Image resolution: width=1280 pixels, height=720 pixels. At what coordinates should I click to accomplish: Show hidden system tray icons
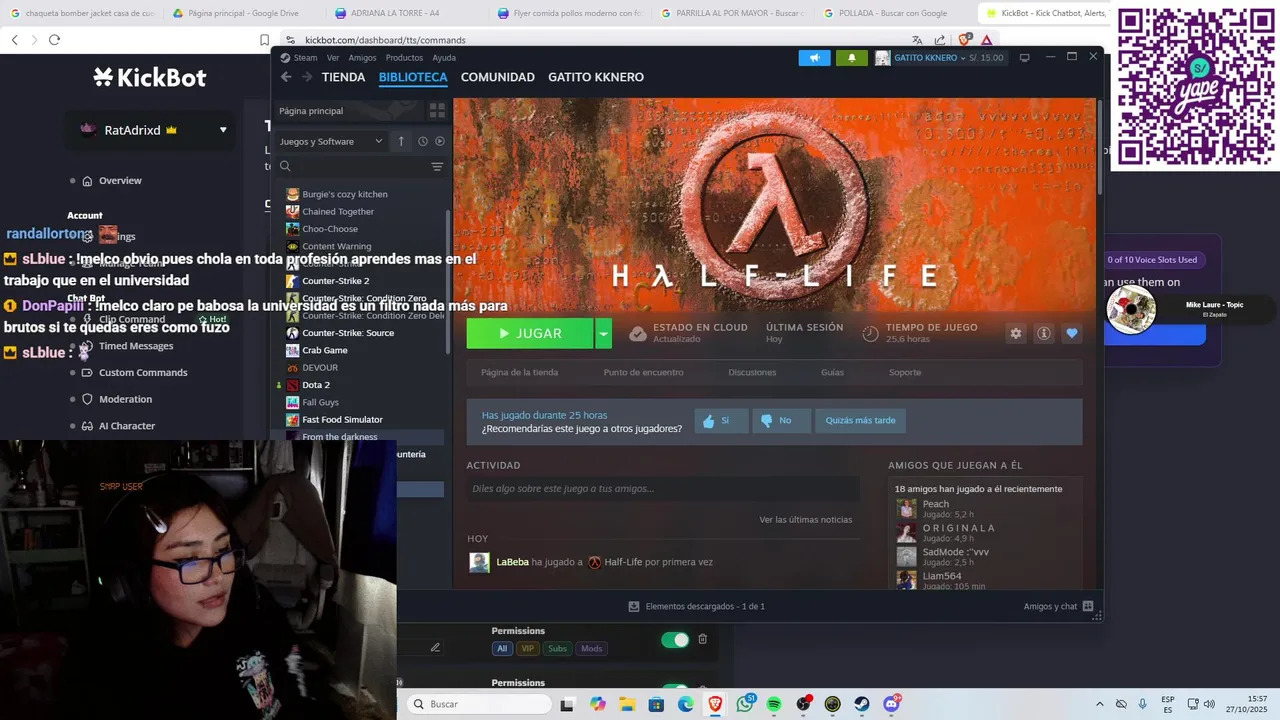pos(1100,704)
